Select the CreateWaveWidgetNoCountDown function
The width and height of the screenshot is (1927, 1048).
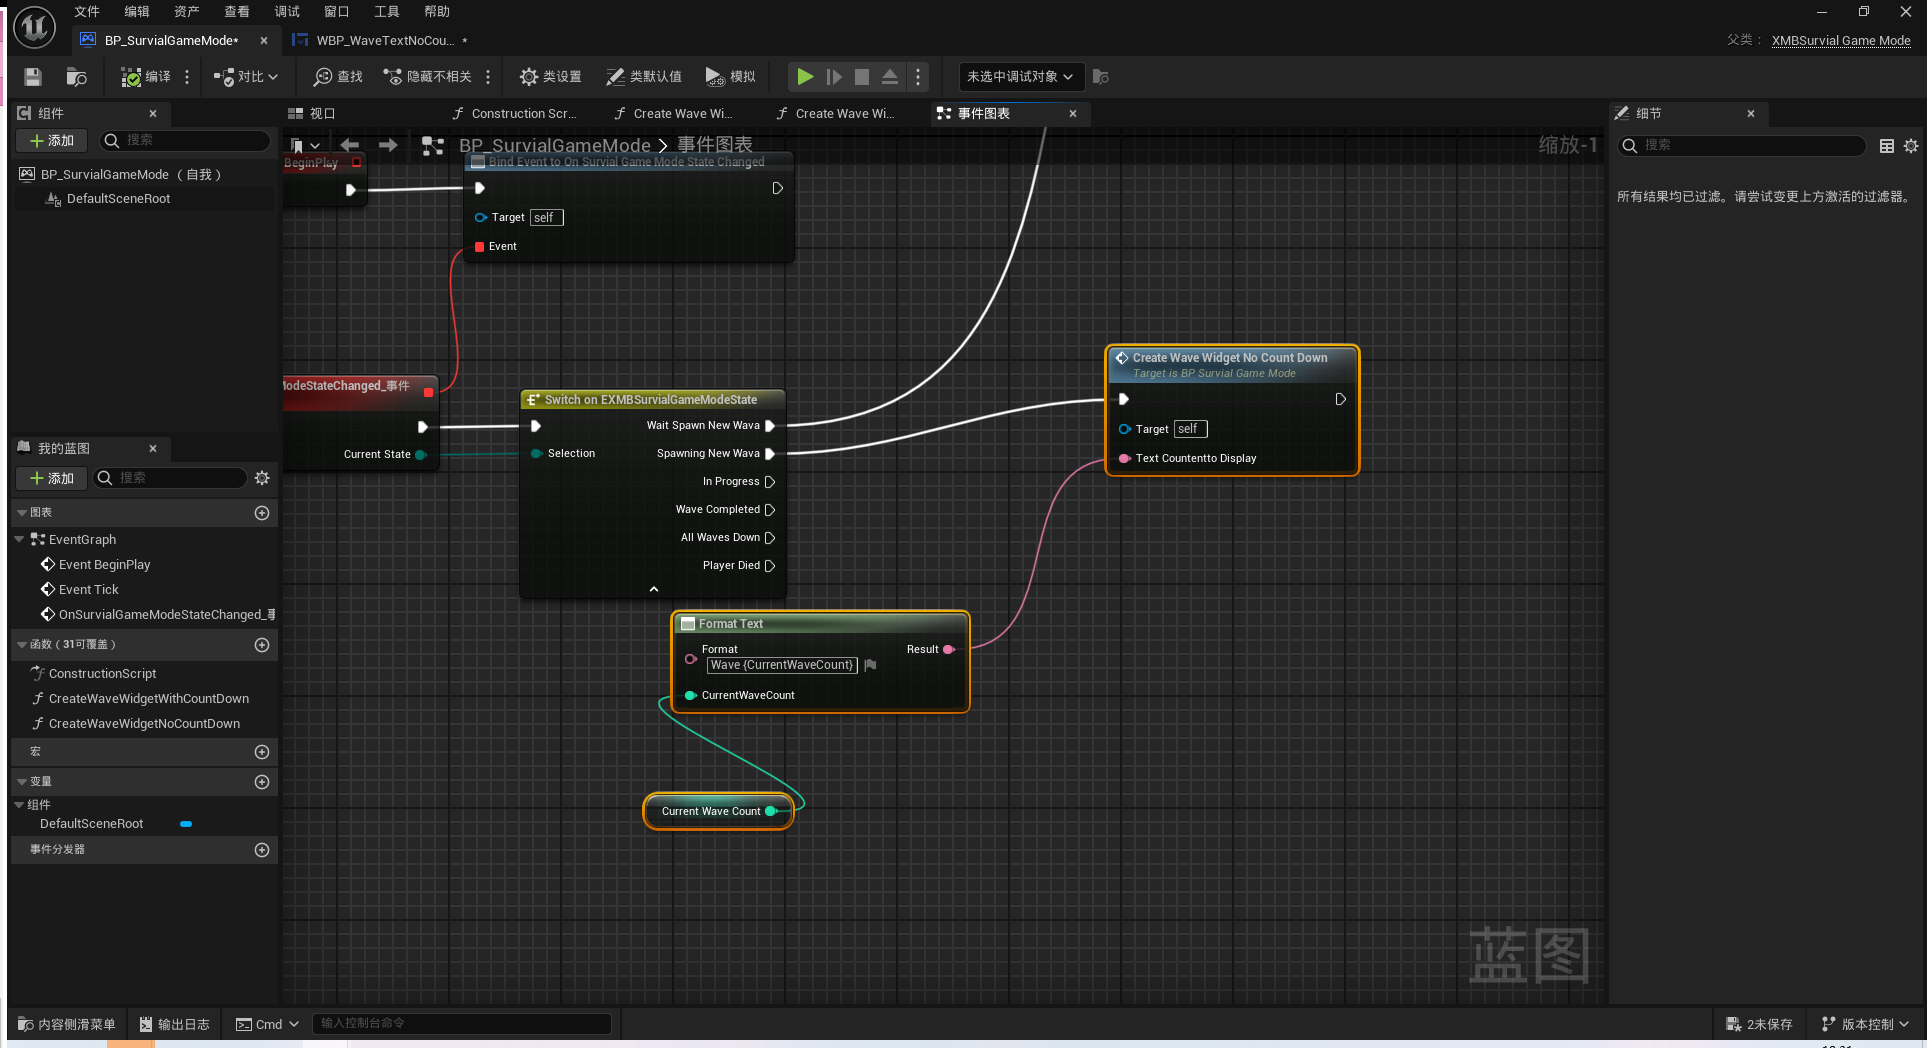(x=144, y=724)
